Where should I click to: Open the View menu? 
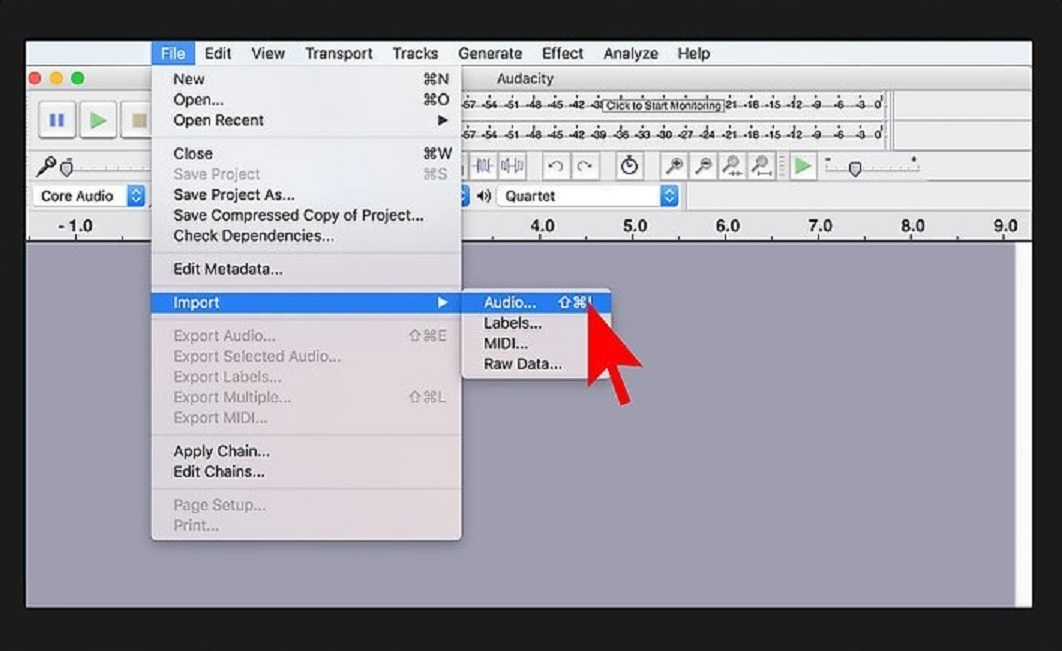268,54
